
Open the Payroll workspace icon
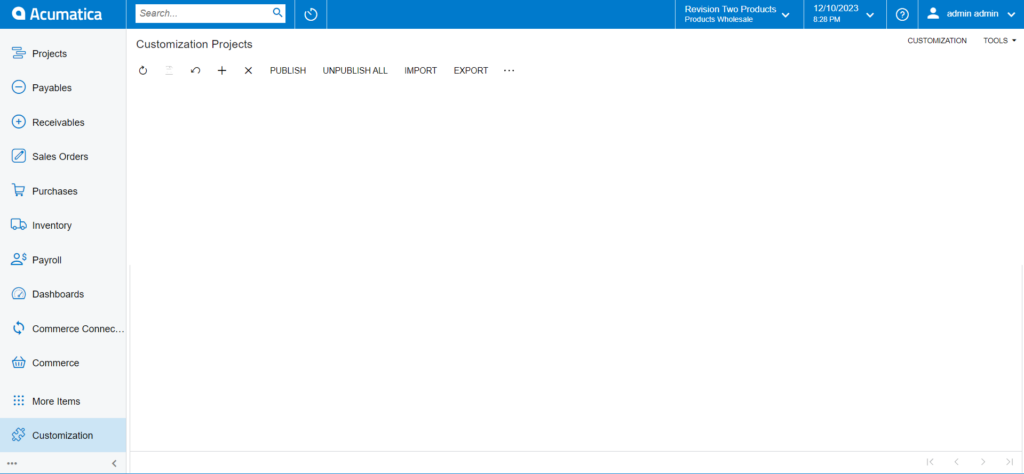pyautogui.click(x=18, y=260)
